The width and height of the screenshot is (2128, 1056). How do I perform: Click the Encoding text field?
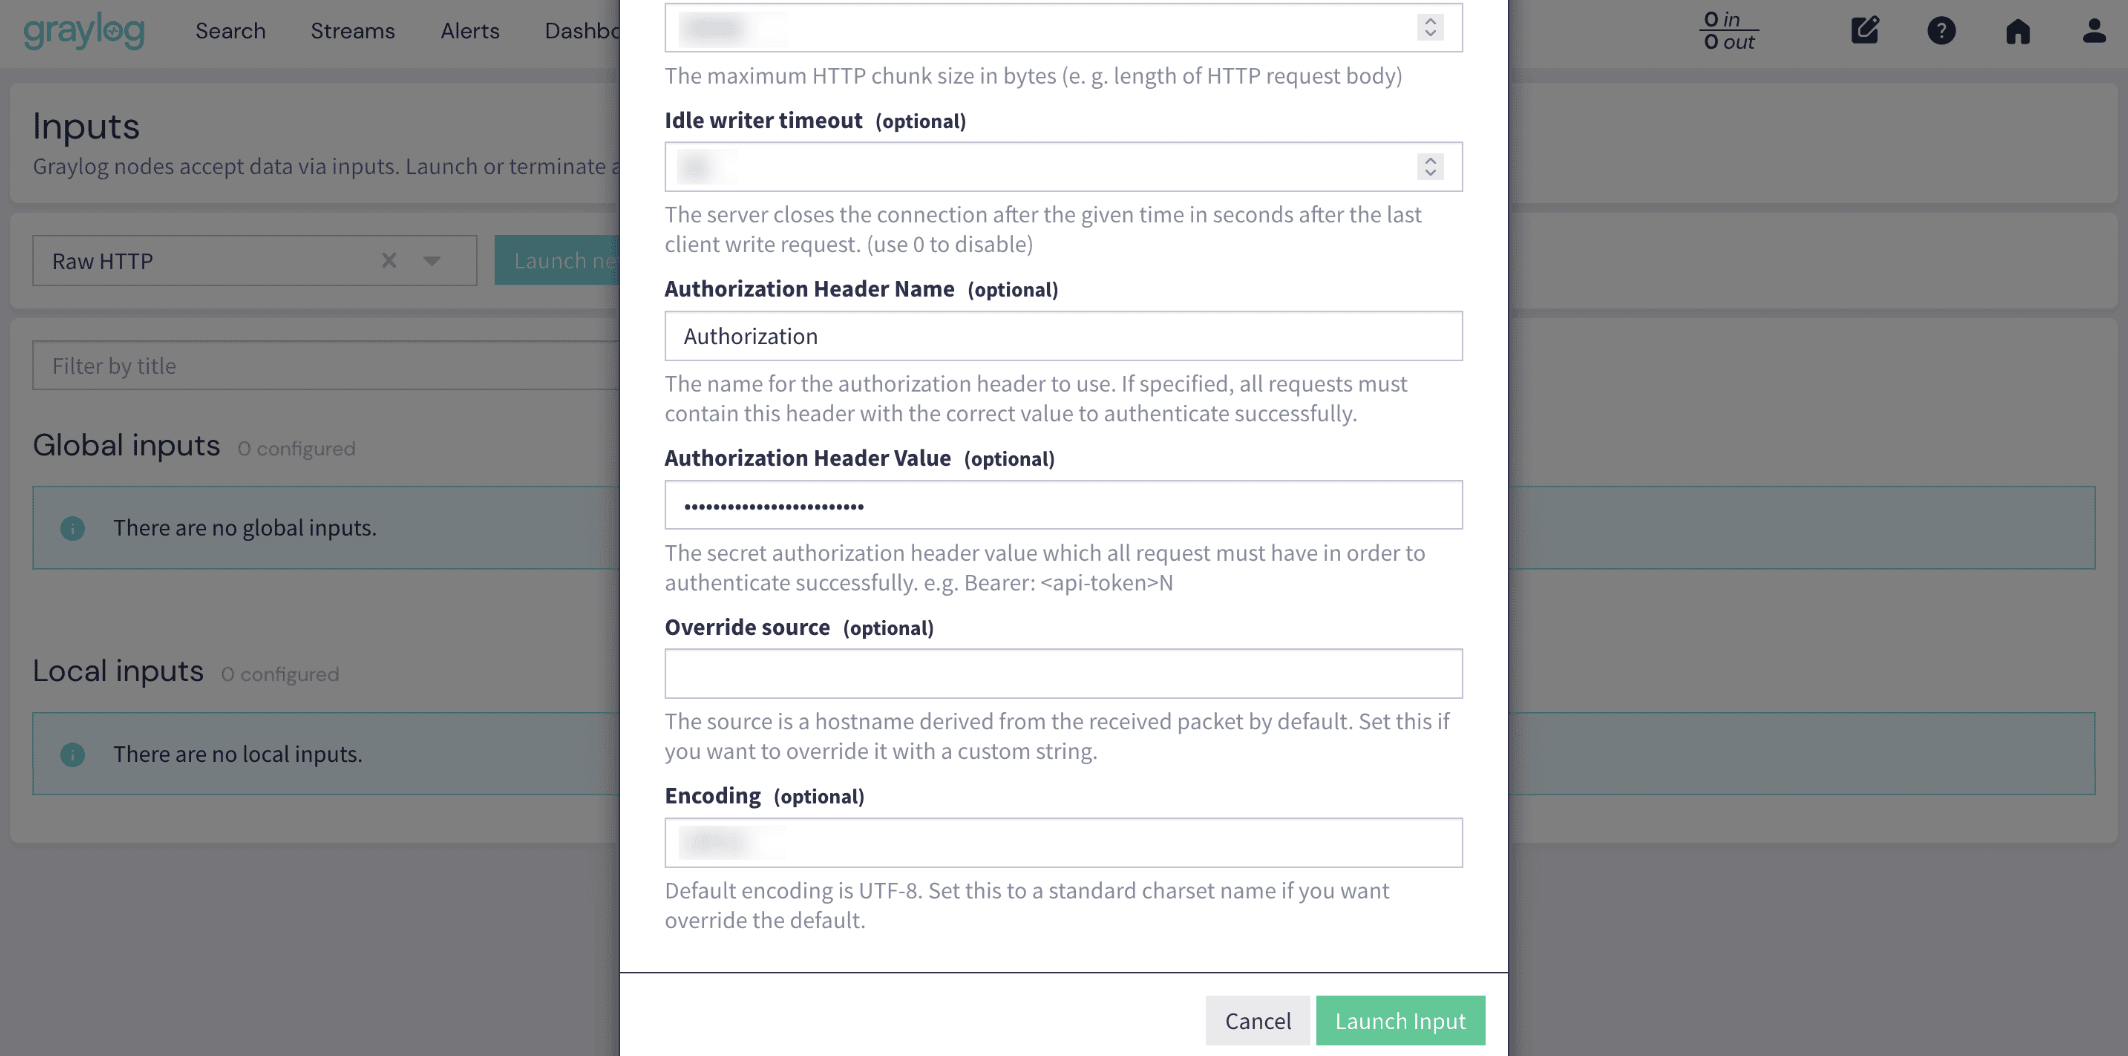[1063, 843]
